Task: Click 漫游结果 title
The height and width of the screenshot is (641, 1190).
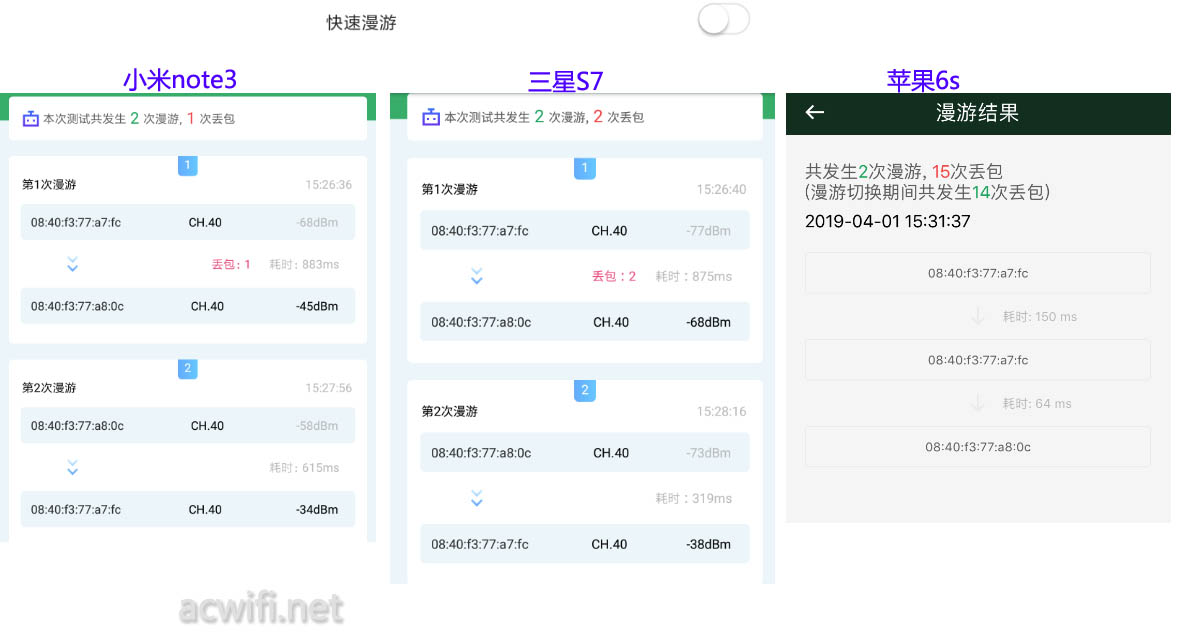Action: (977, 113)
